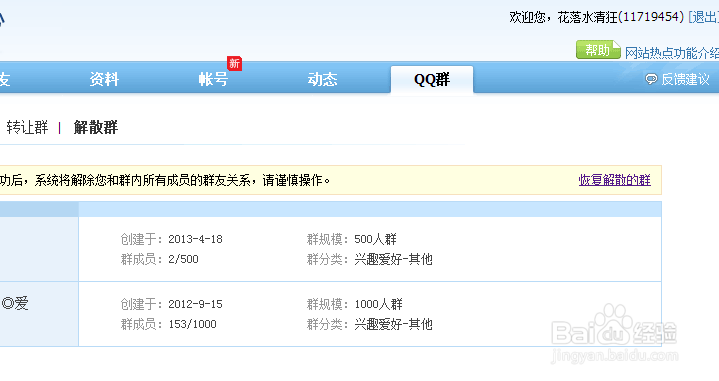Click group size 1000人群
Screen dimensions: 719x381
[x=379, y=304]
